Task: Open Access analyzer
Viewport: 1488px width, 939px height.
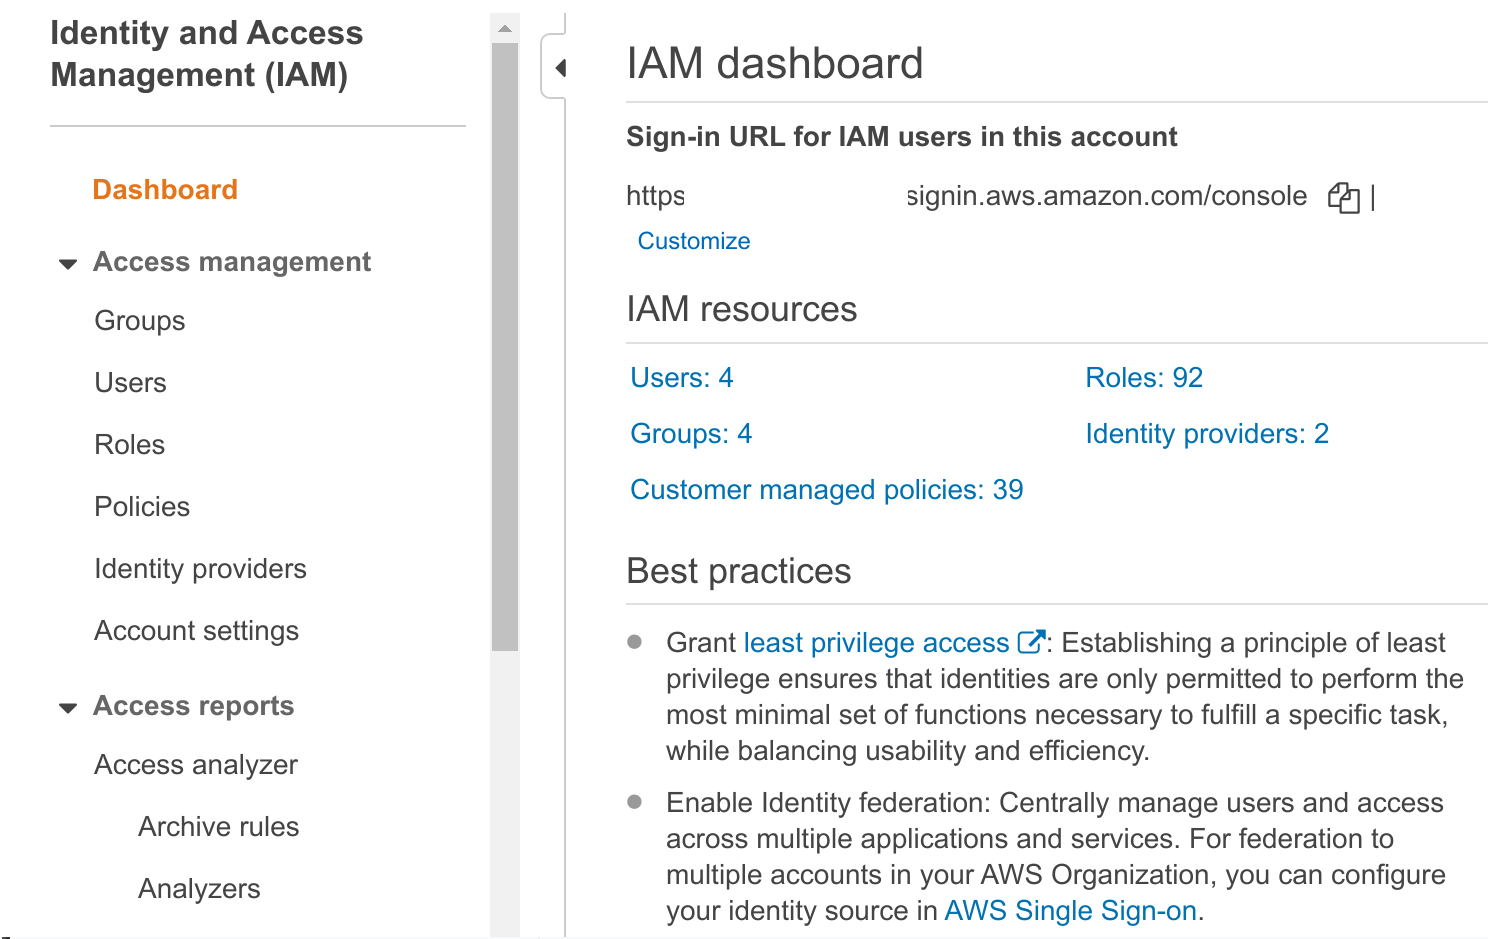Action: pyautogui.click(x=196, y=765)
